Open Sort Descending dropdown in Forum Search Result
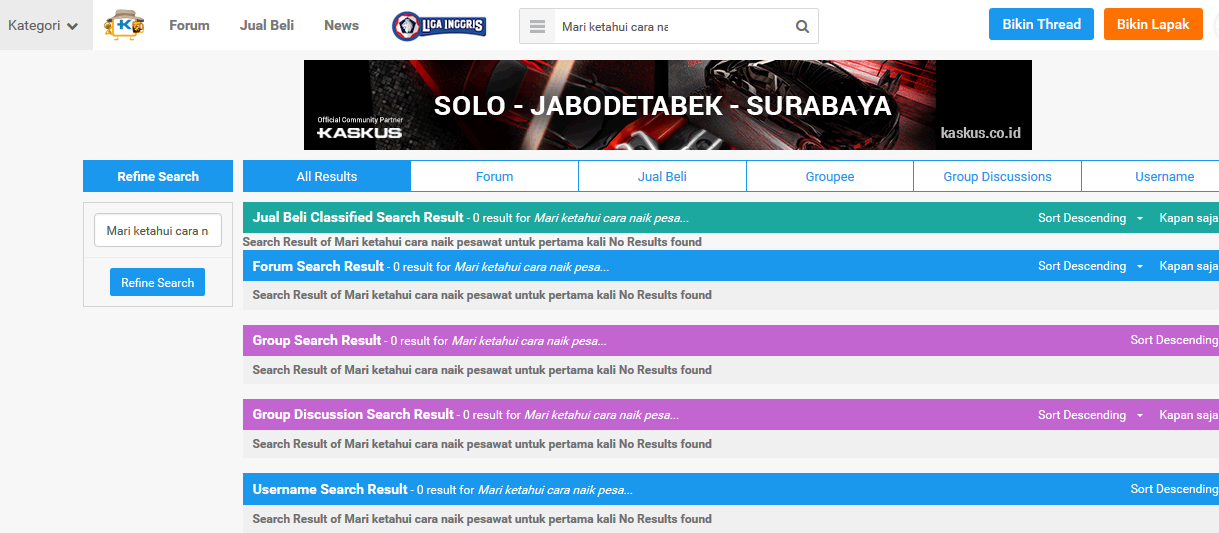This screenshot has width=1219, height=533. tap(1090, 266)
